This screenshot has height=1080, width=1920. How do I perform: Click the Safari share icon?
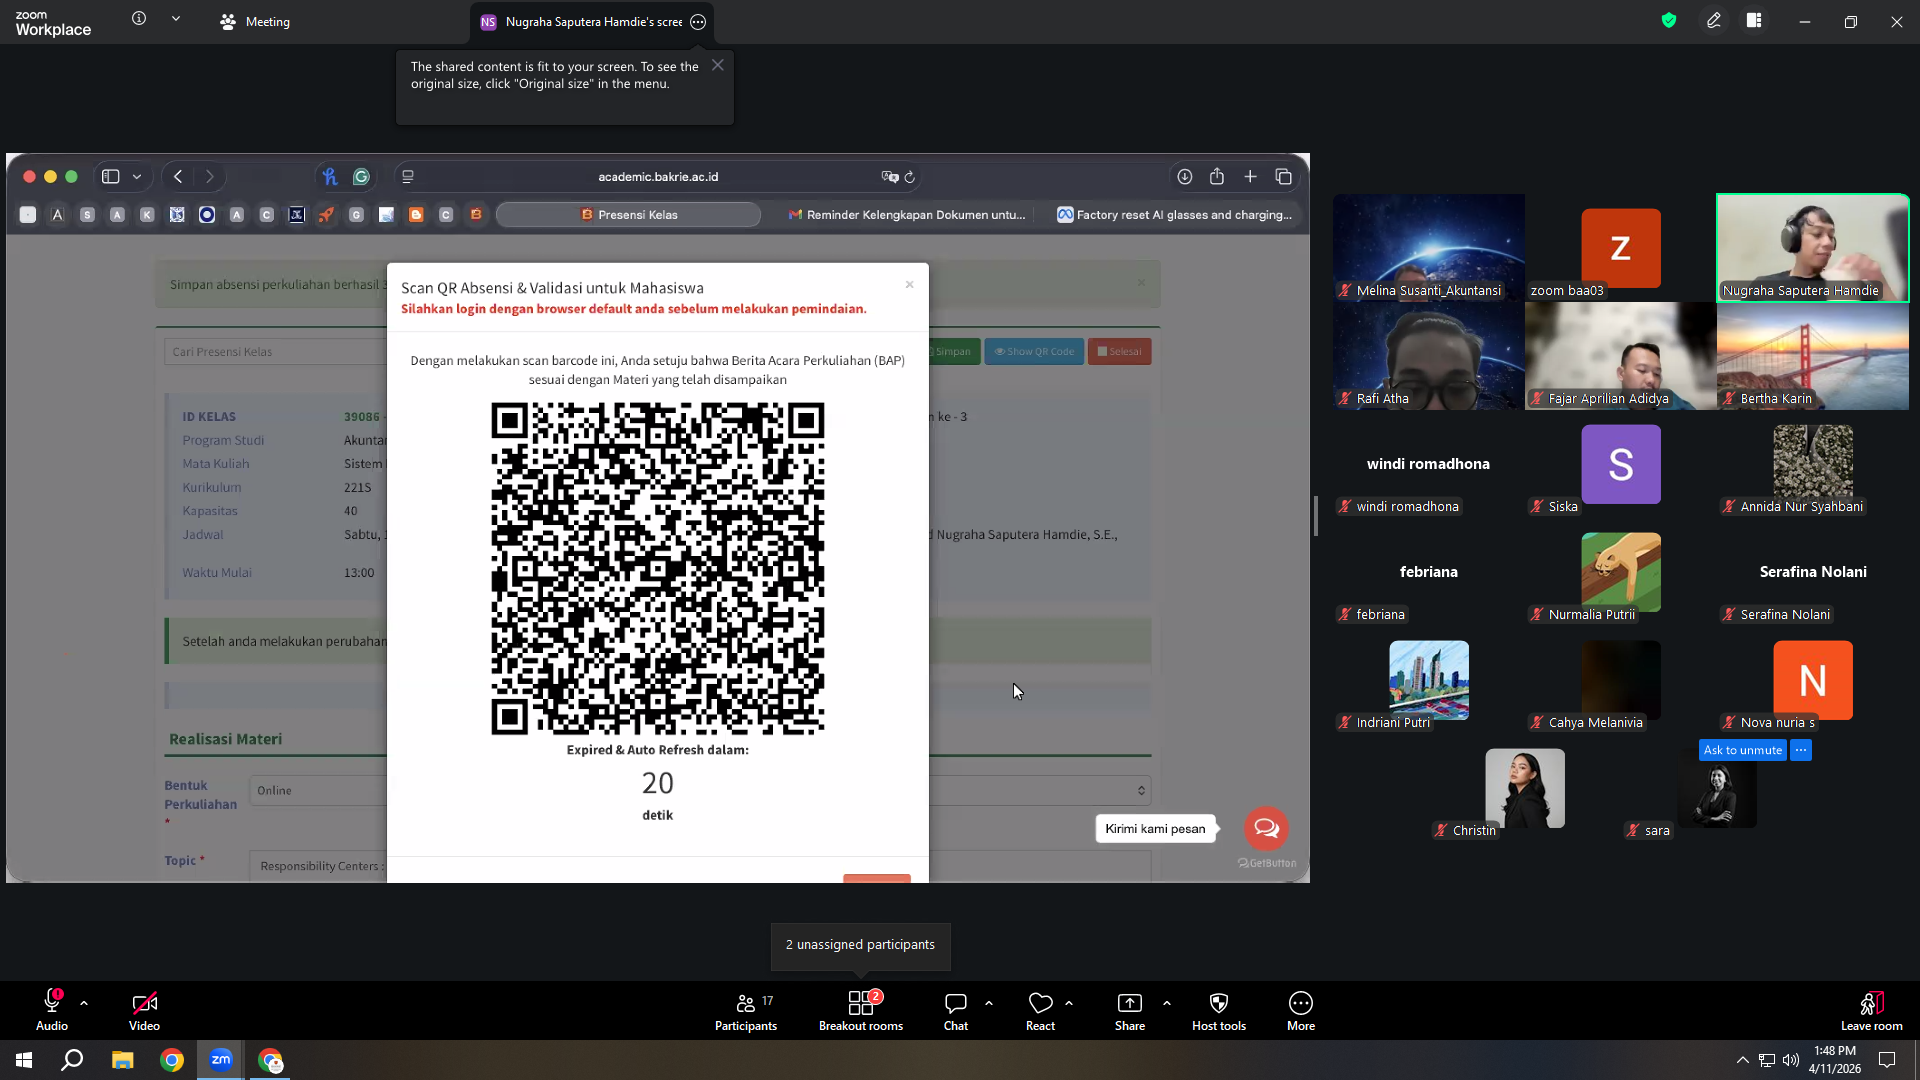tap(1217, 177)
